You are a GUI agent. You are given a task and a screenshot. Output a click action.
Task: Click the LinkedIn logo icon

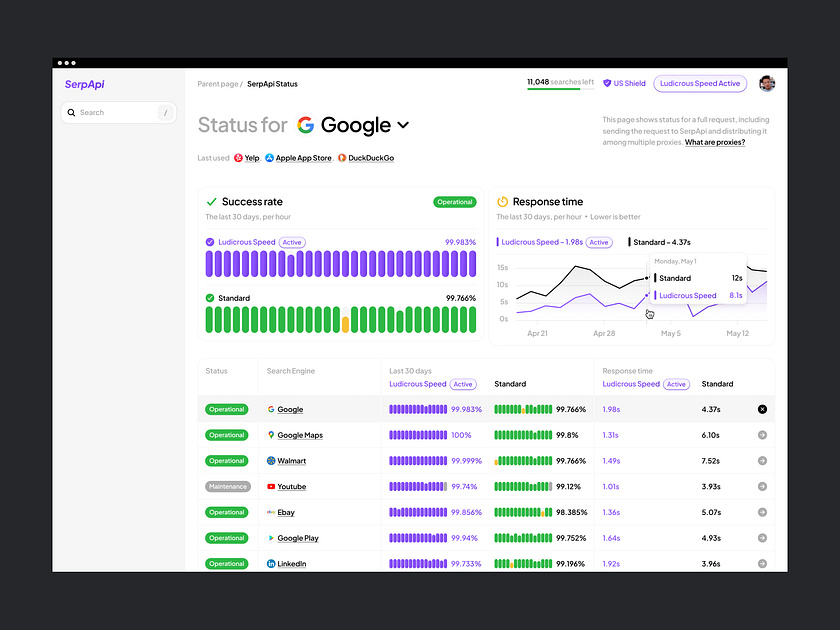(271, 564)
